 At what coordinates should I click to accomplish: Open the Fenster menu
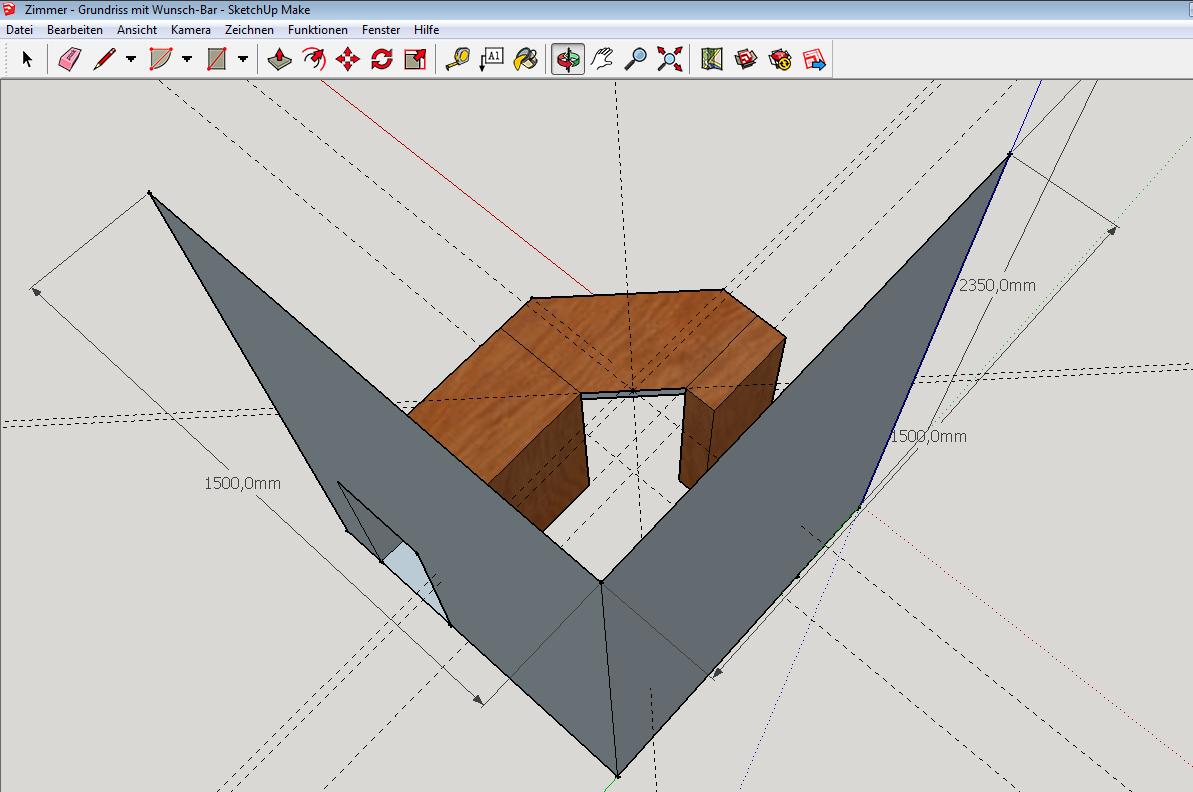click(x=381, y=30)
